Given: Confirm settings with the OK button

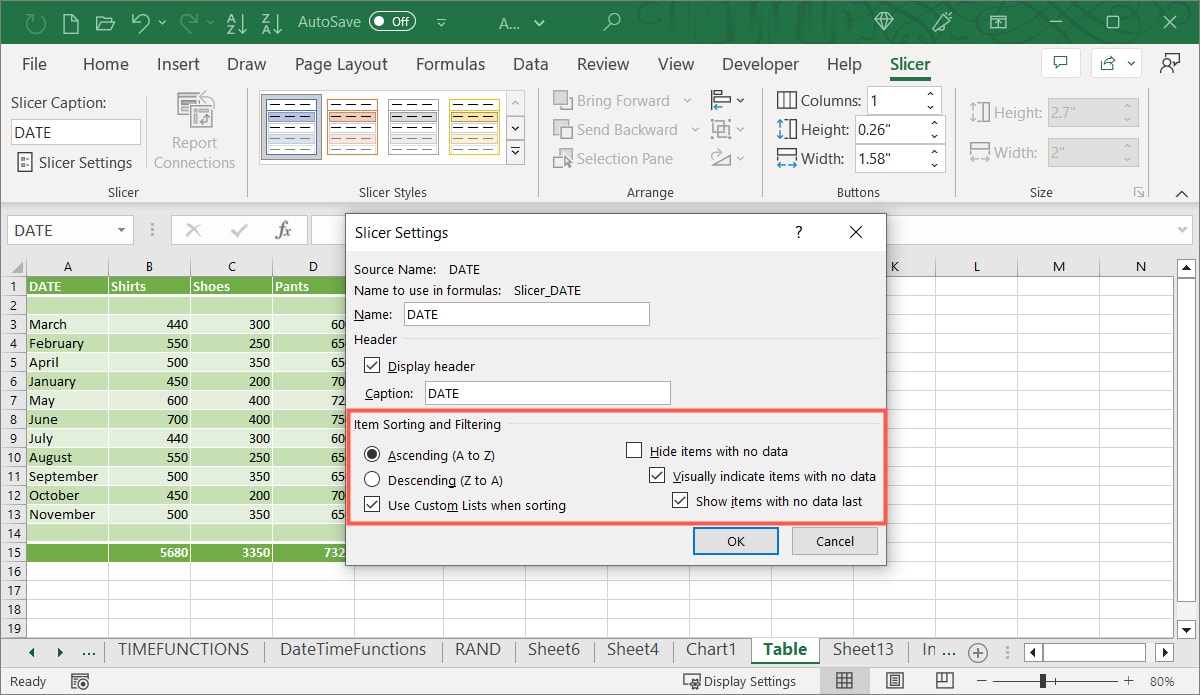Looking at the screenshot, I should 735,540.
